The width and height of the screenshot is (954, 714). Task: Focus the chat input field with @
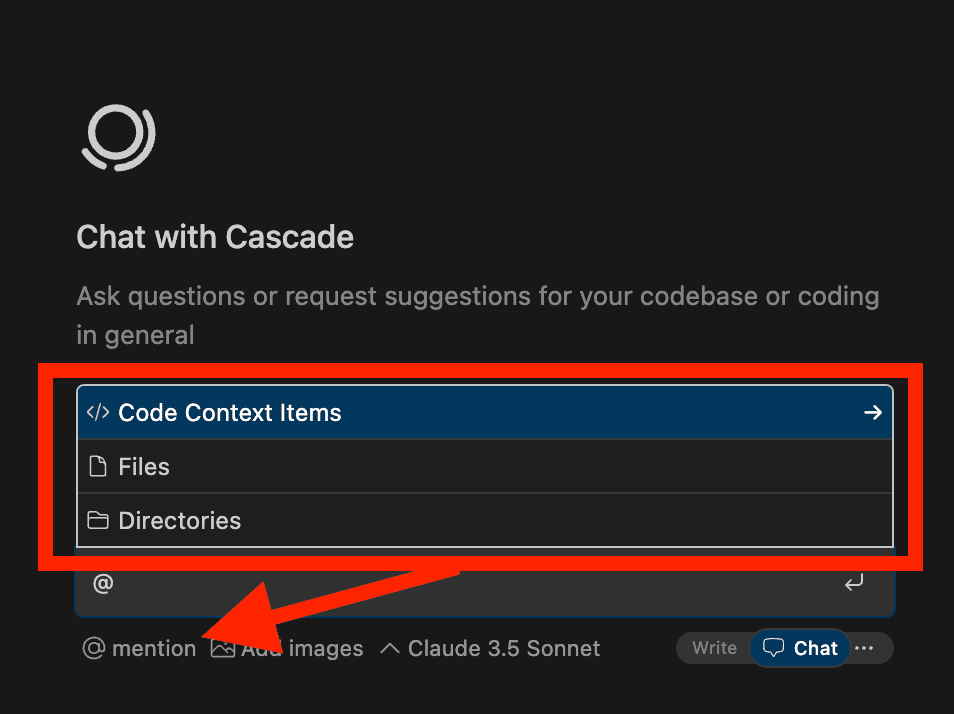450,584
